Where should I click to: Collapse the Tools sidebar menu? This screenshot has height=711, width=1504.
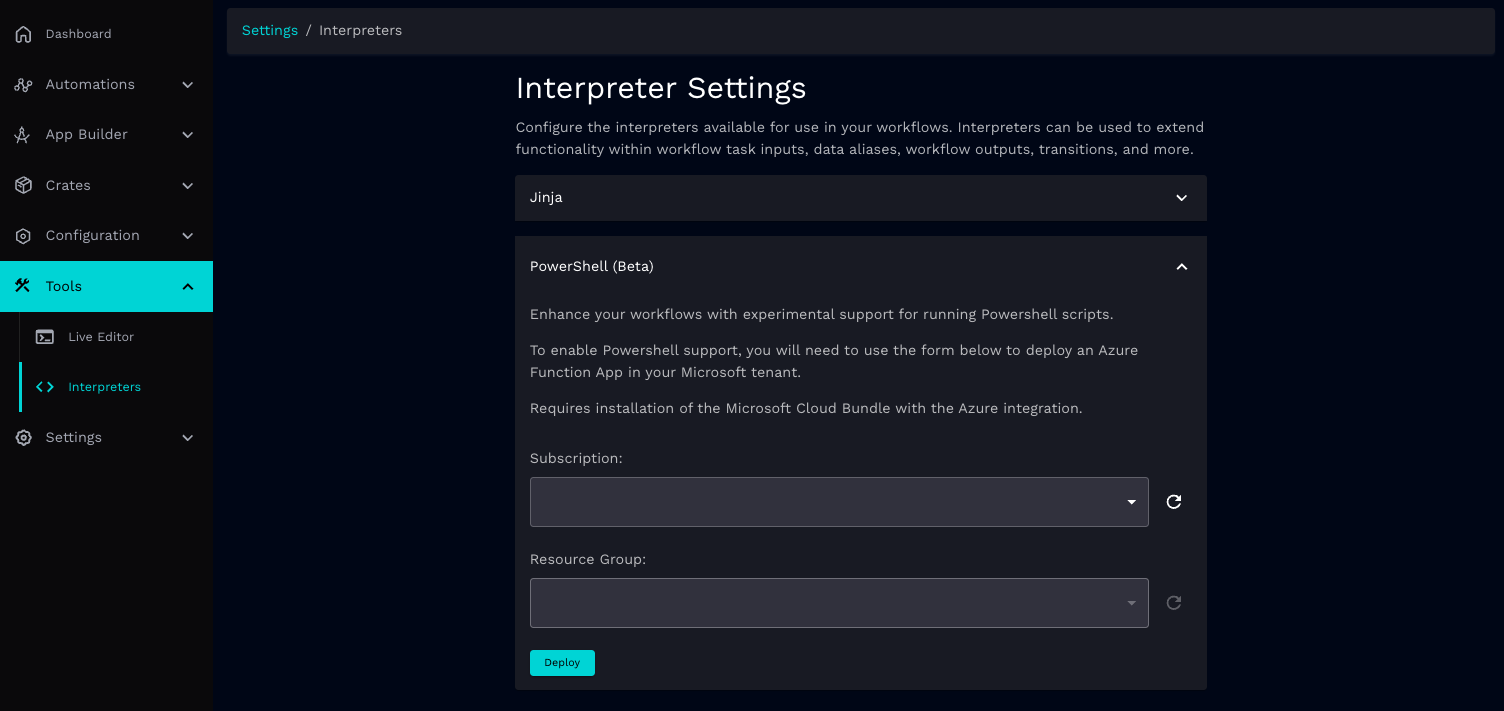(187, 287)
